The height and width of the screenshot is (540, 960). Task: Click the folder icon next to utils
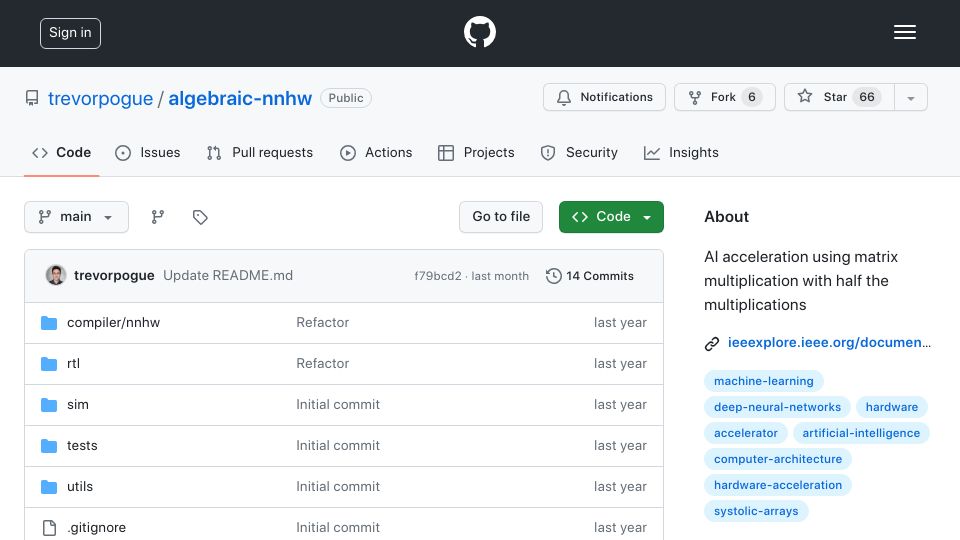click(49, 487)
